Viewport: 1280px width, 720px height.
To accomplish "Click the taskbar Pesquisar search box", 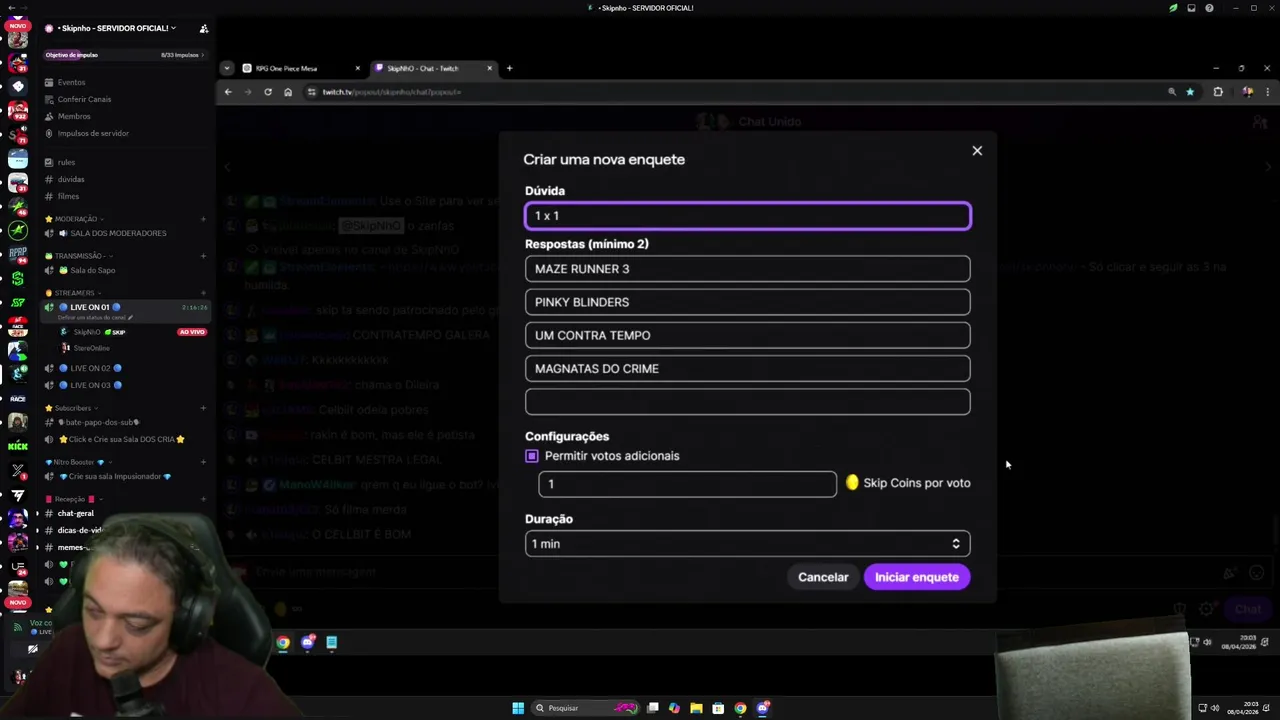I will 585,708.
